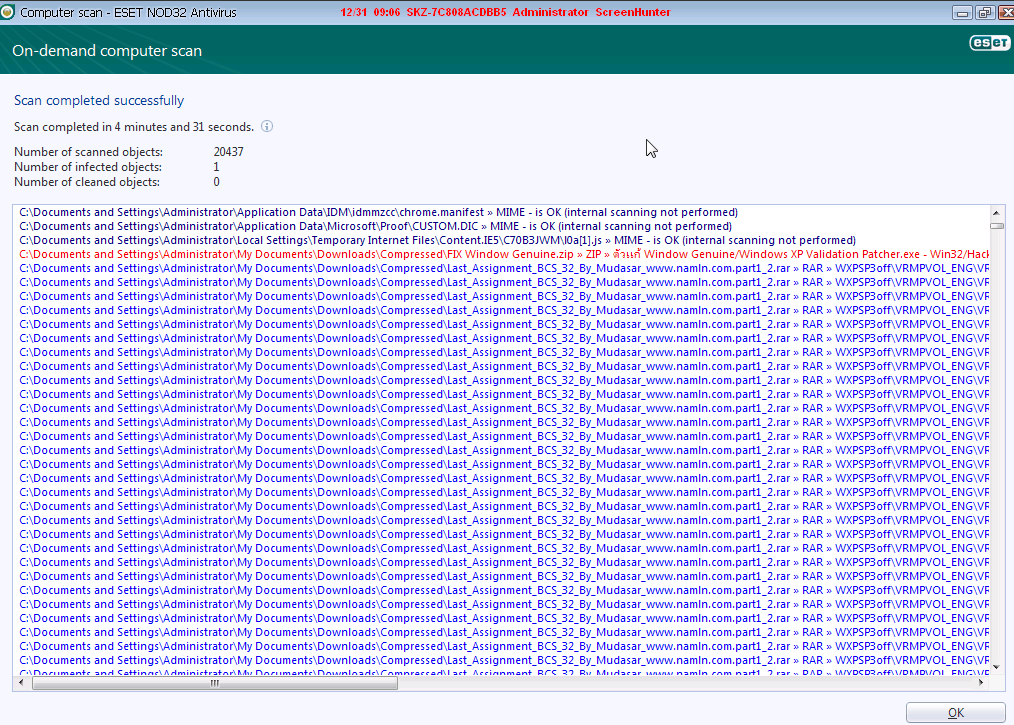1014x725 pixels.
Task: Select the l0a[1].js log entry
Action: [x=437, y=241]
